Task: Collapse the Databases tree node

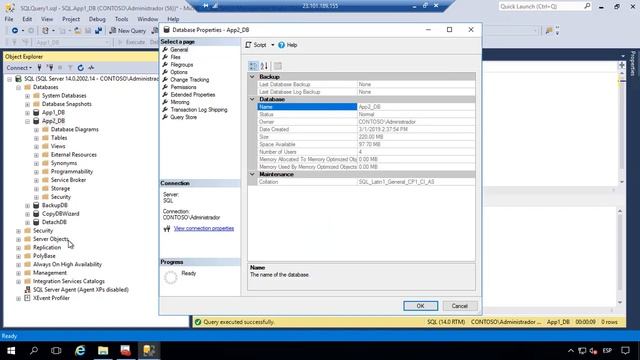Action: 18,87
